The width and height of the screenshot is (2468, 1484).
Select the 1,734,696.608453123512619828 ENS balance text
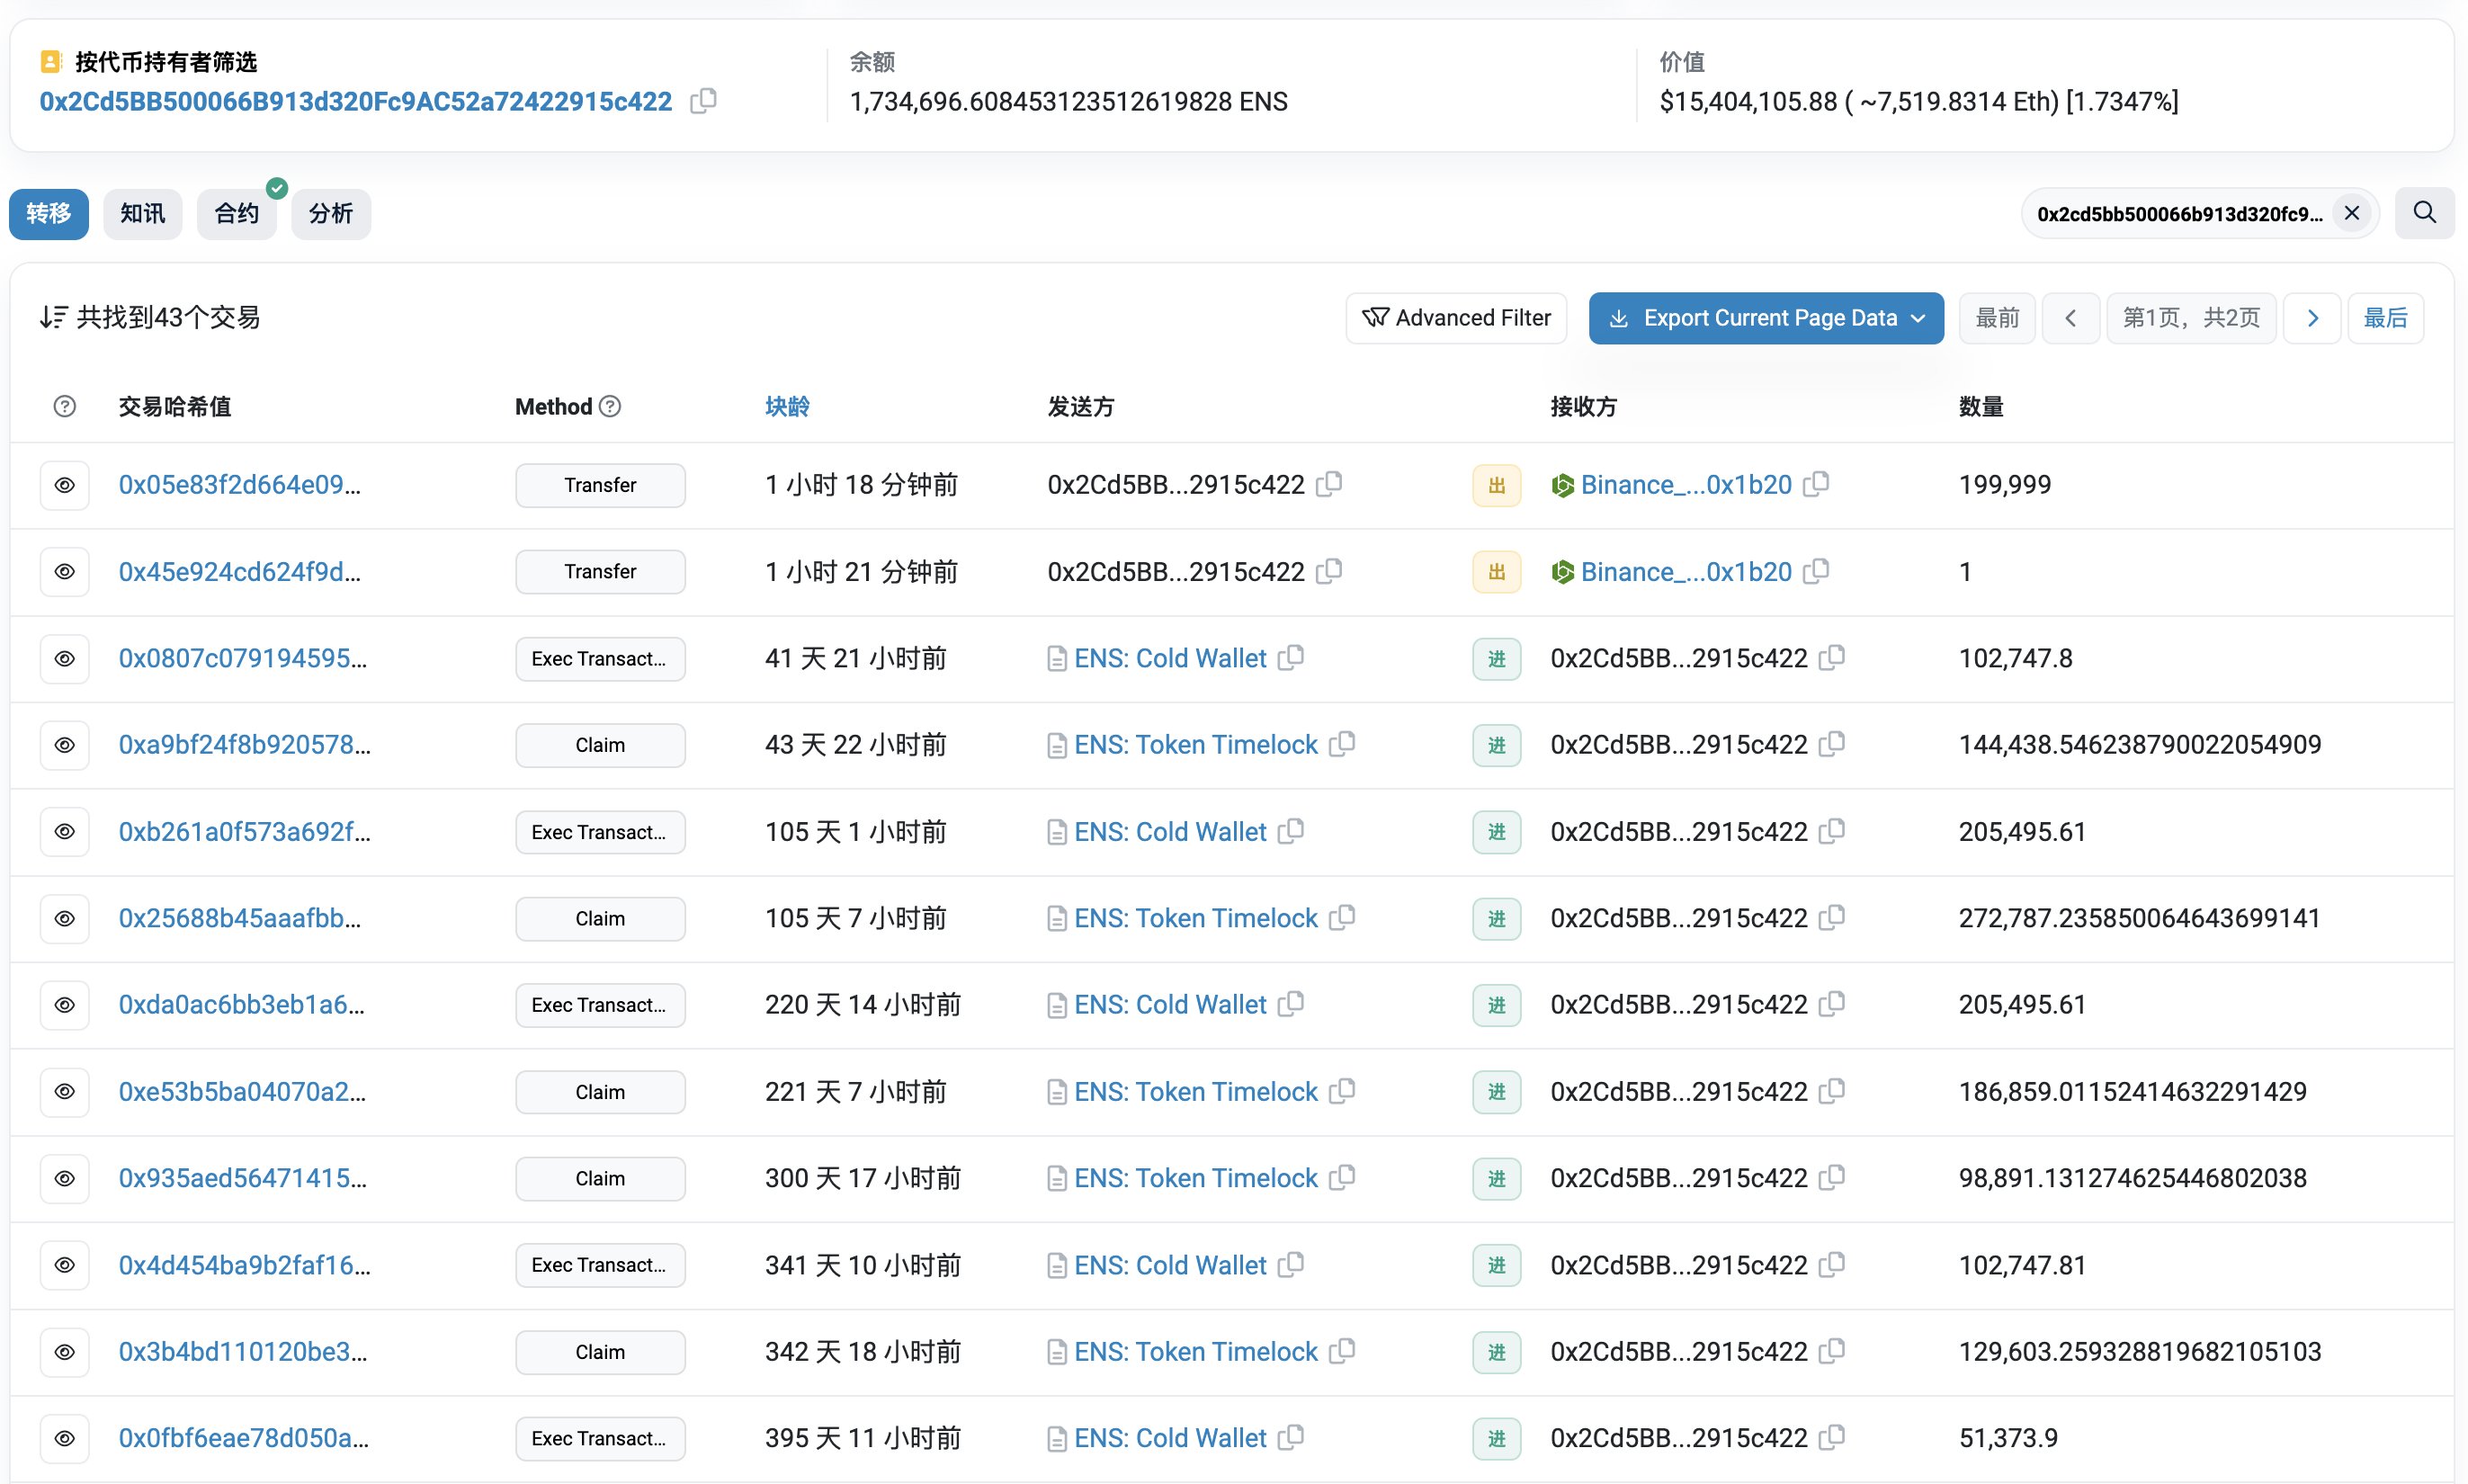click(x=1068, y=101)
